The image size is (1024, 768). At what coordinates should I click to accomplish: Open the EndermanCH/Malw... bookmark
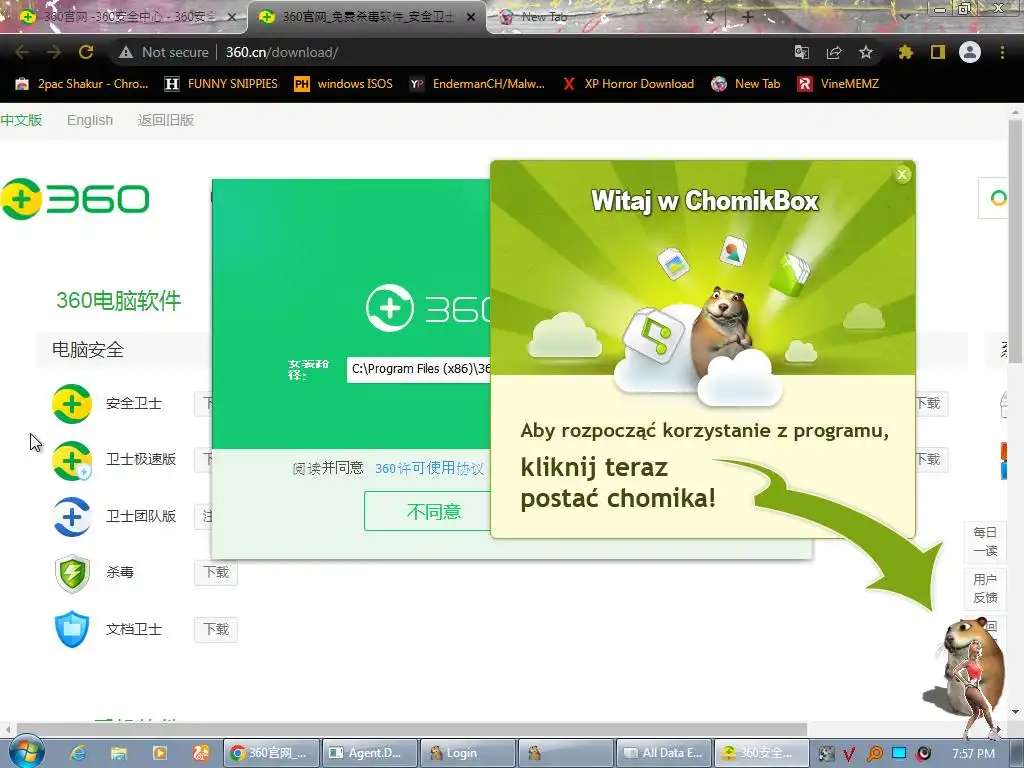point(477,84)
